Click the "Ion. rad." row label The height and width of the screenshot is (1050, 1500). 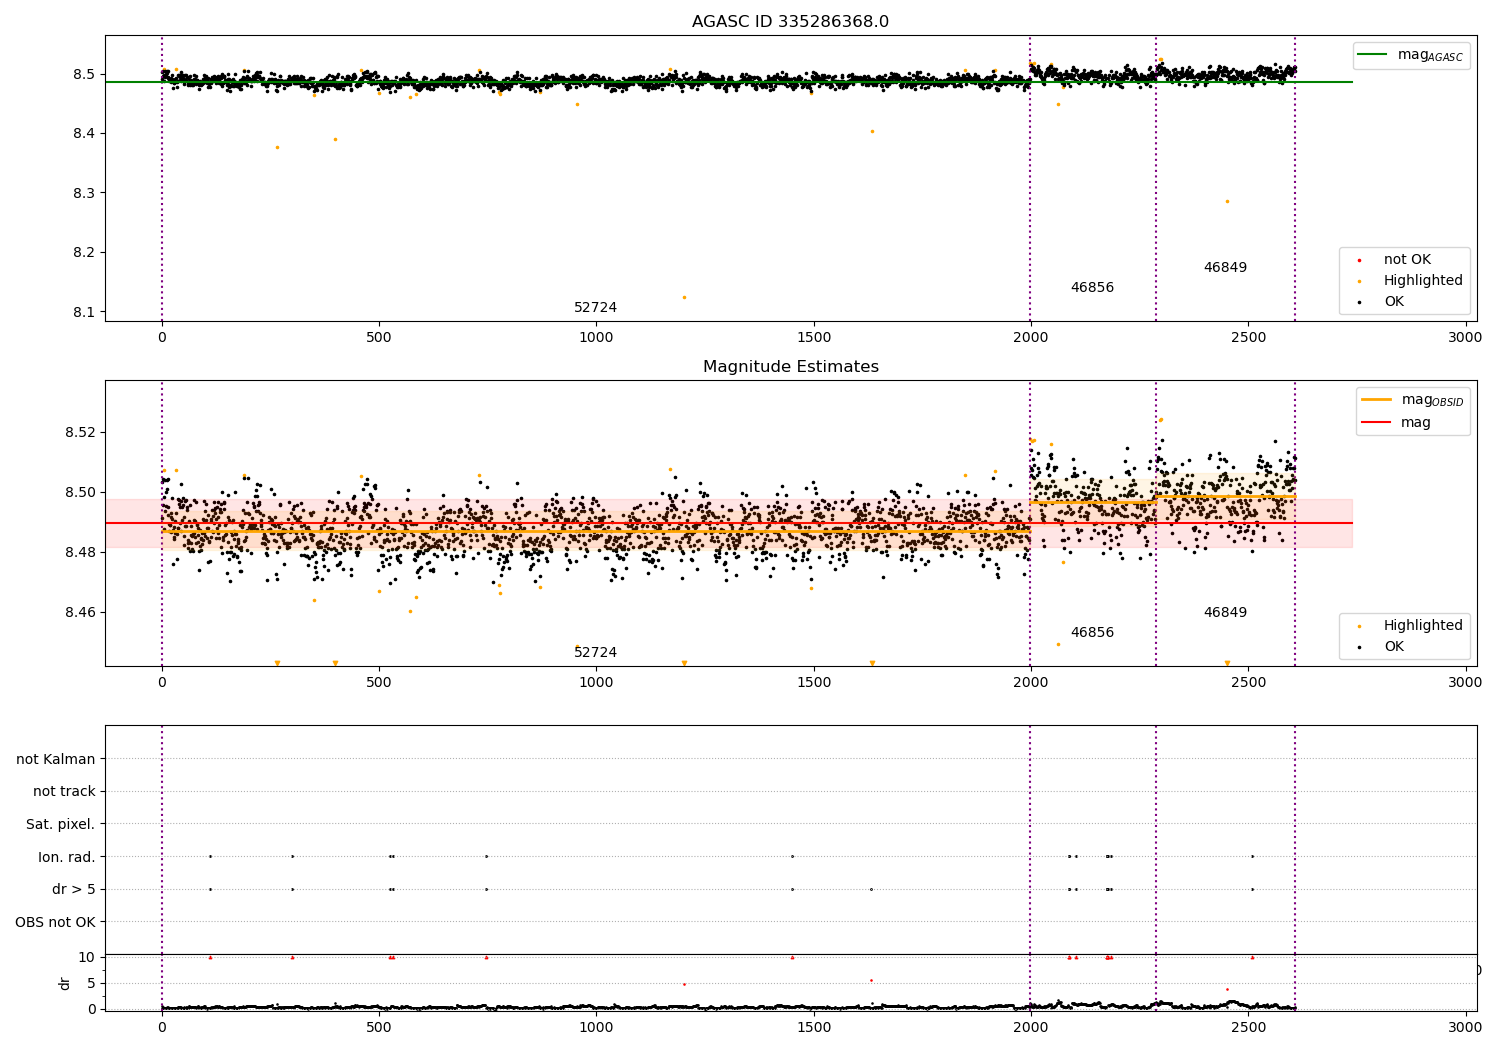[67, 857]
